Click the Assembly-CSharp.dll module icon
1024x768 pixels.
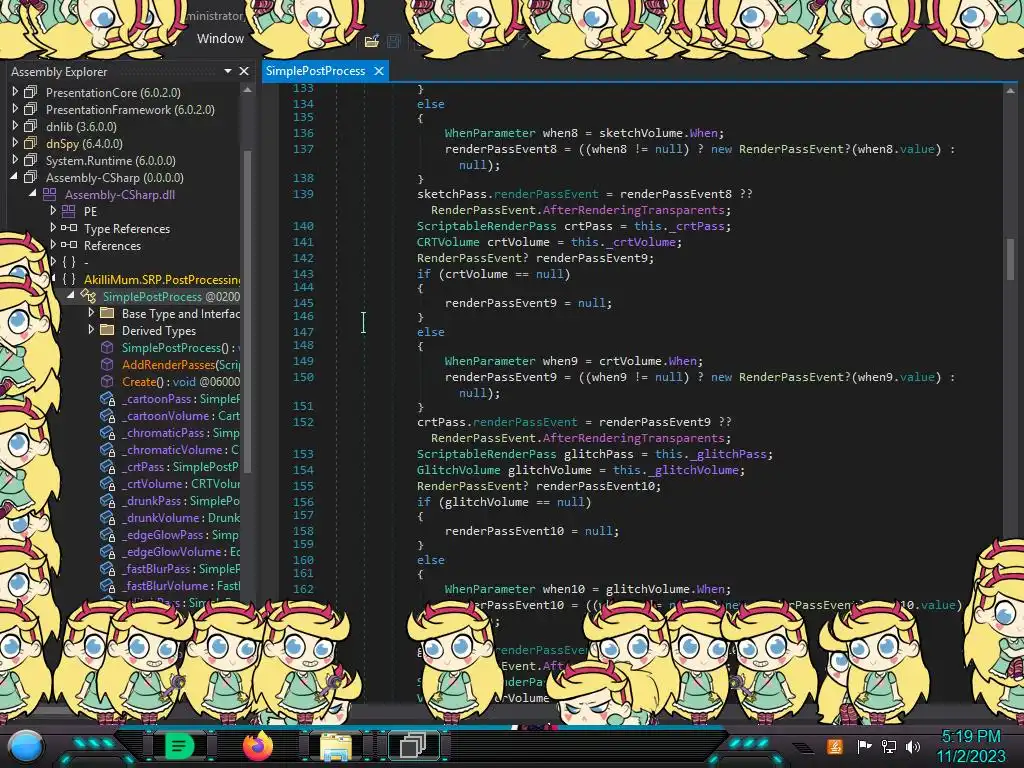[50, 194]
